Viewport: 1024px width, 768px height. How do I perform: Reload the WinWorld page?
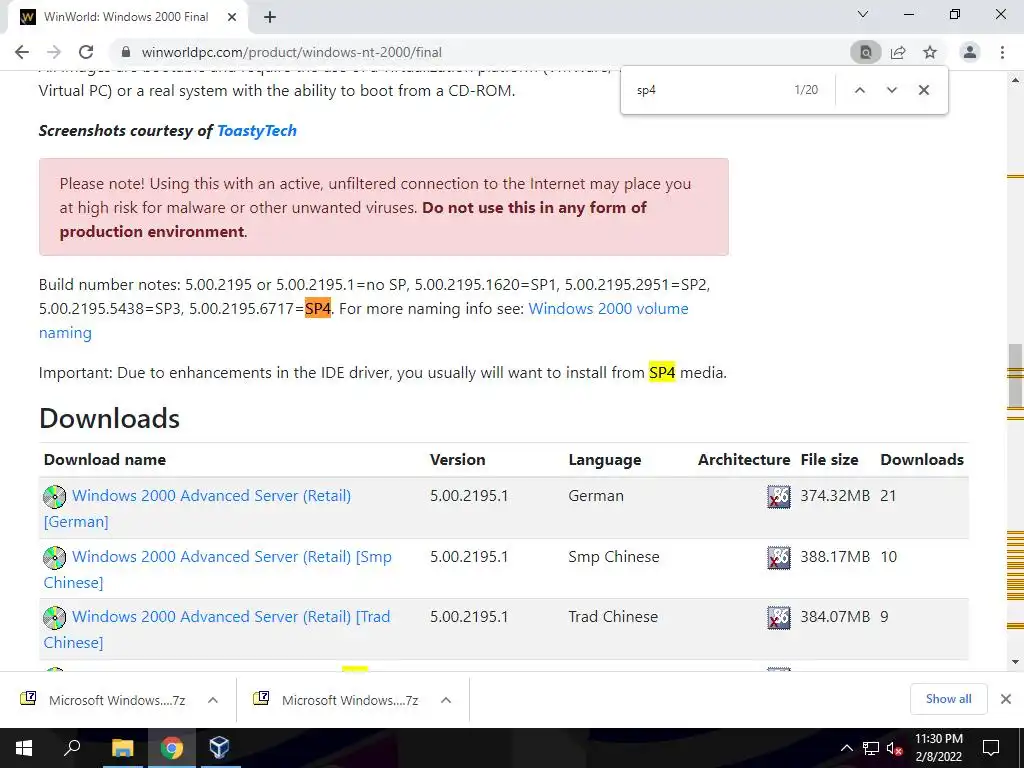point(86,52)
